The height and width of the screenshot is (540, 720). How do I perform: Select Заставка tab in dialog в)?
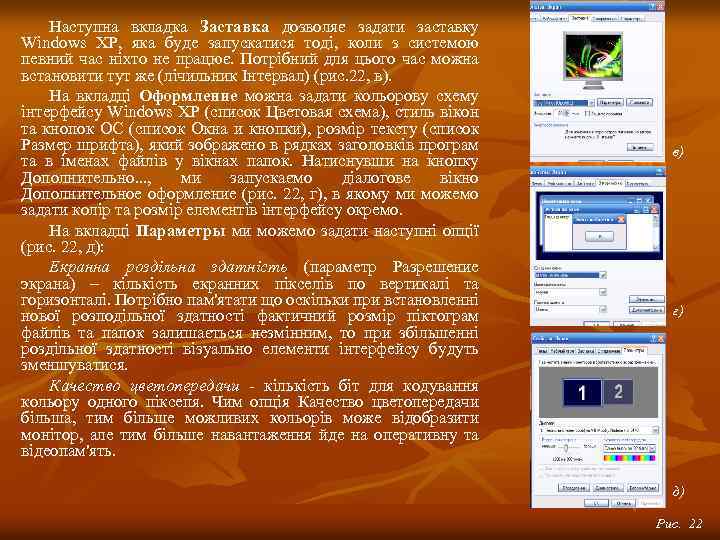point(579,18)
